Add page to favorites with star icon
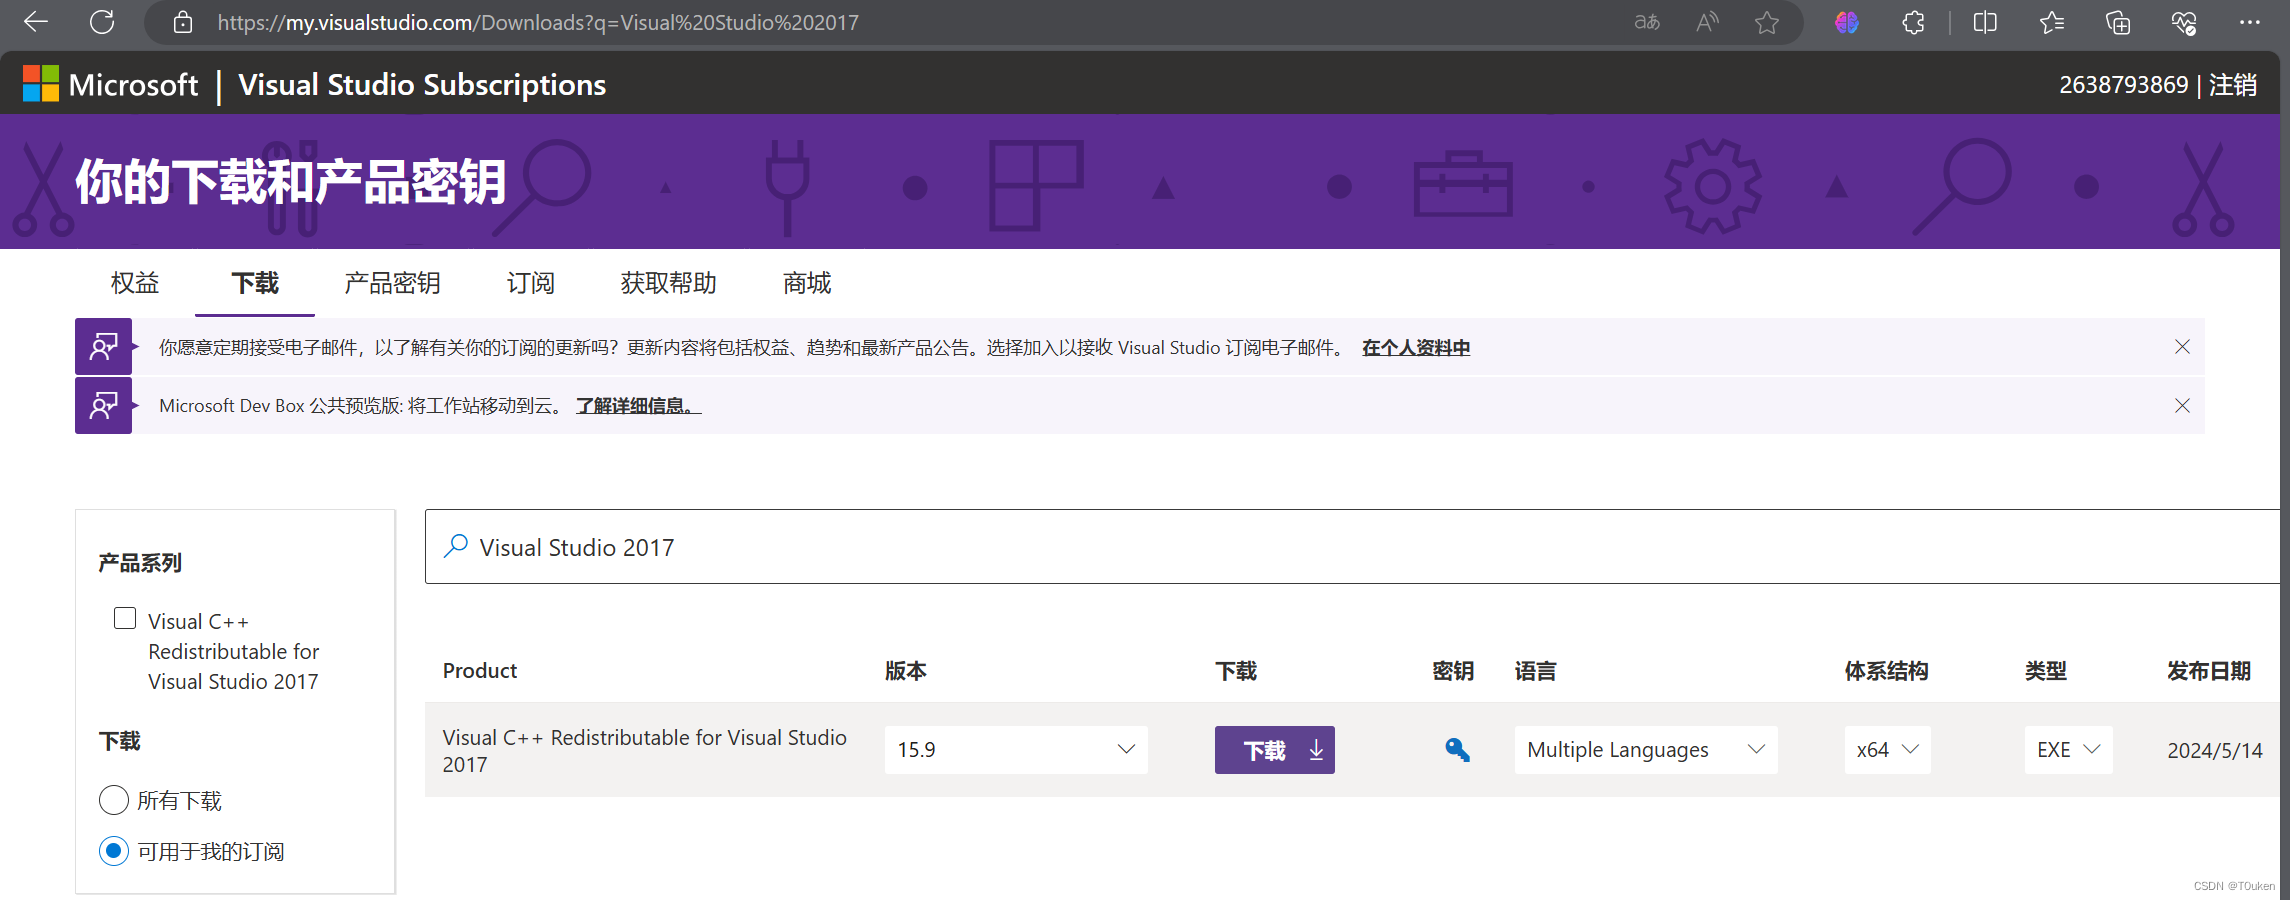 [x=1767, y=22]
